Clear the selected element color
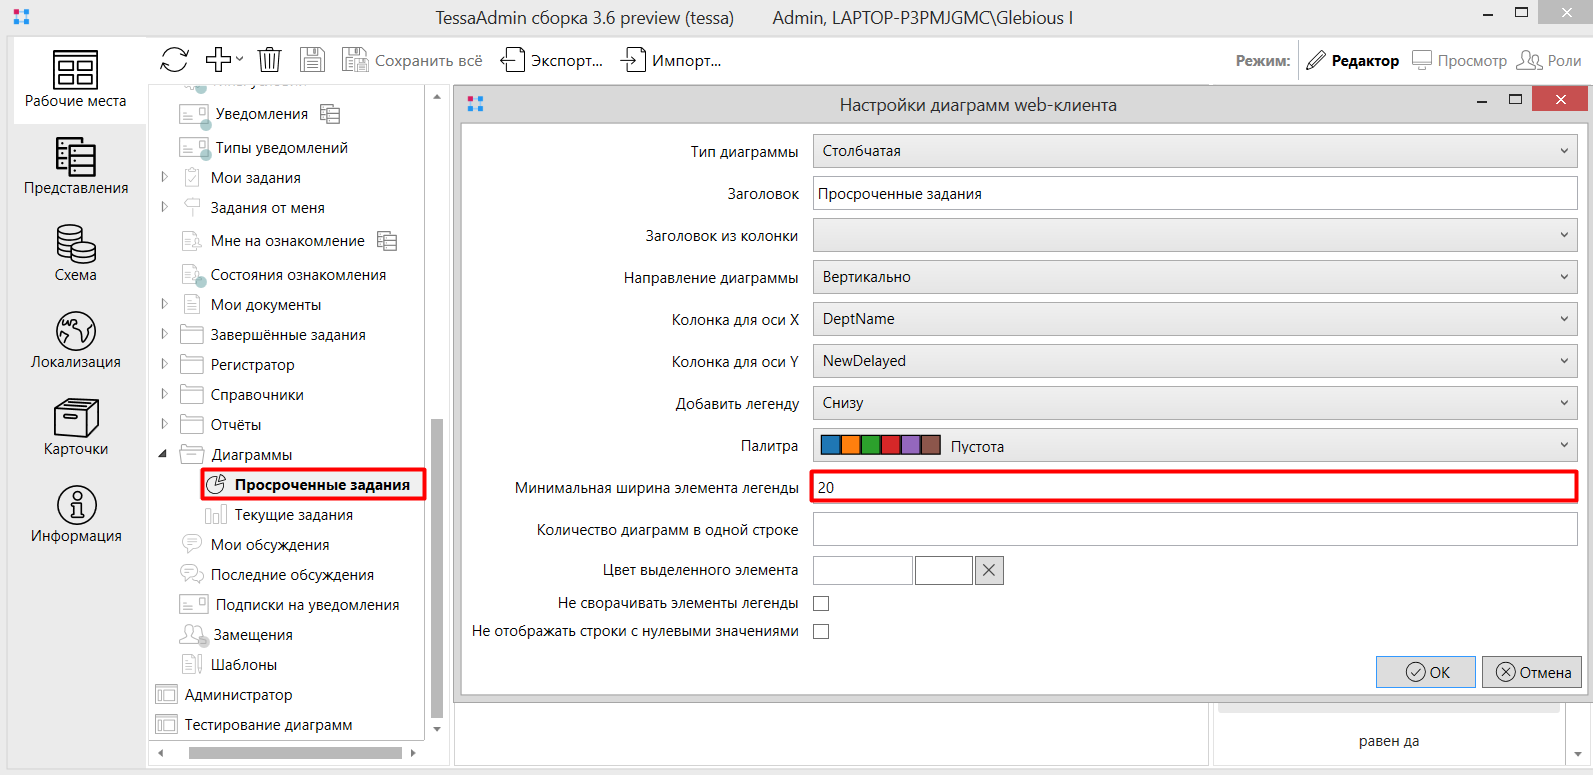 tap(989, 570)
